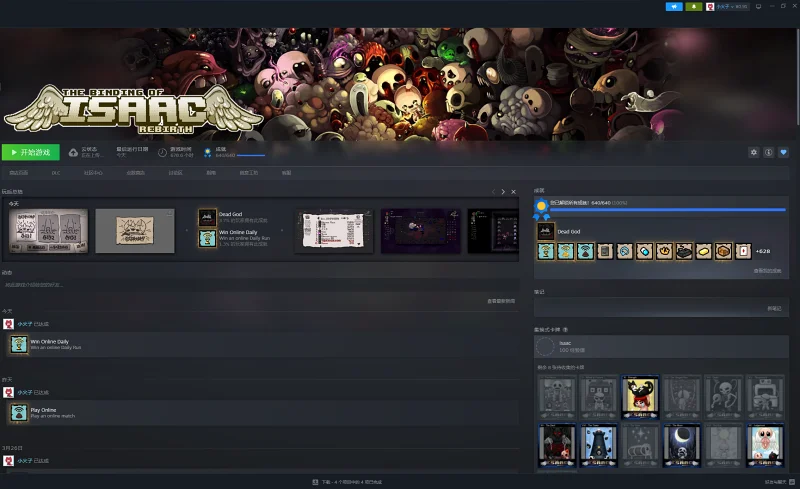800x489 pixels.
Task: Click the small achievement progress bar near play button
Action: (x=251, y=155)
